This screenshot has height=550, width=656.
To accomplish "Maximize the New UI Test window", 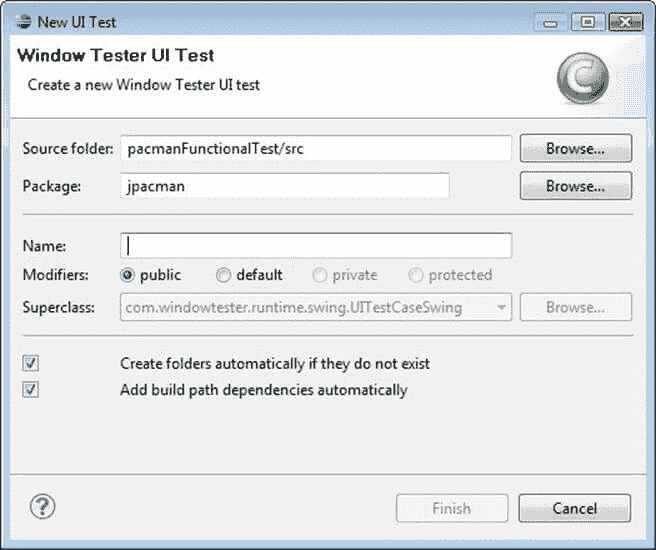I will [588, 22].
